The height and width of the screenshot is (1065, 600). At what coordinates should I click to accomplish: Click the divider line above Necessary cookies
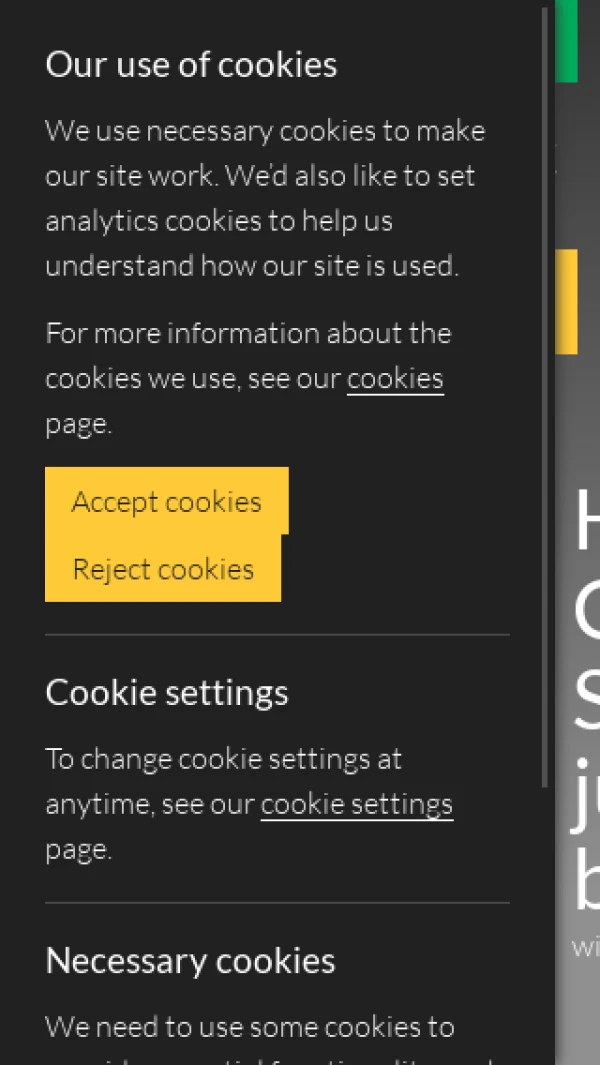(x=277, y=903)
